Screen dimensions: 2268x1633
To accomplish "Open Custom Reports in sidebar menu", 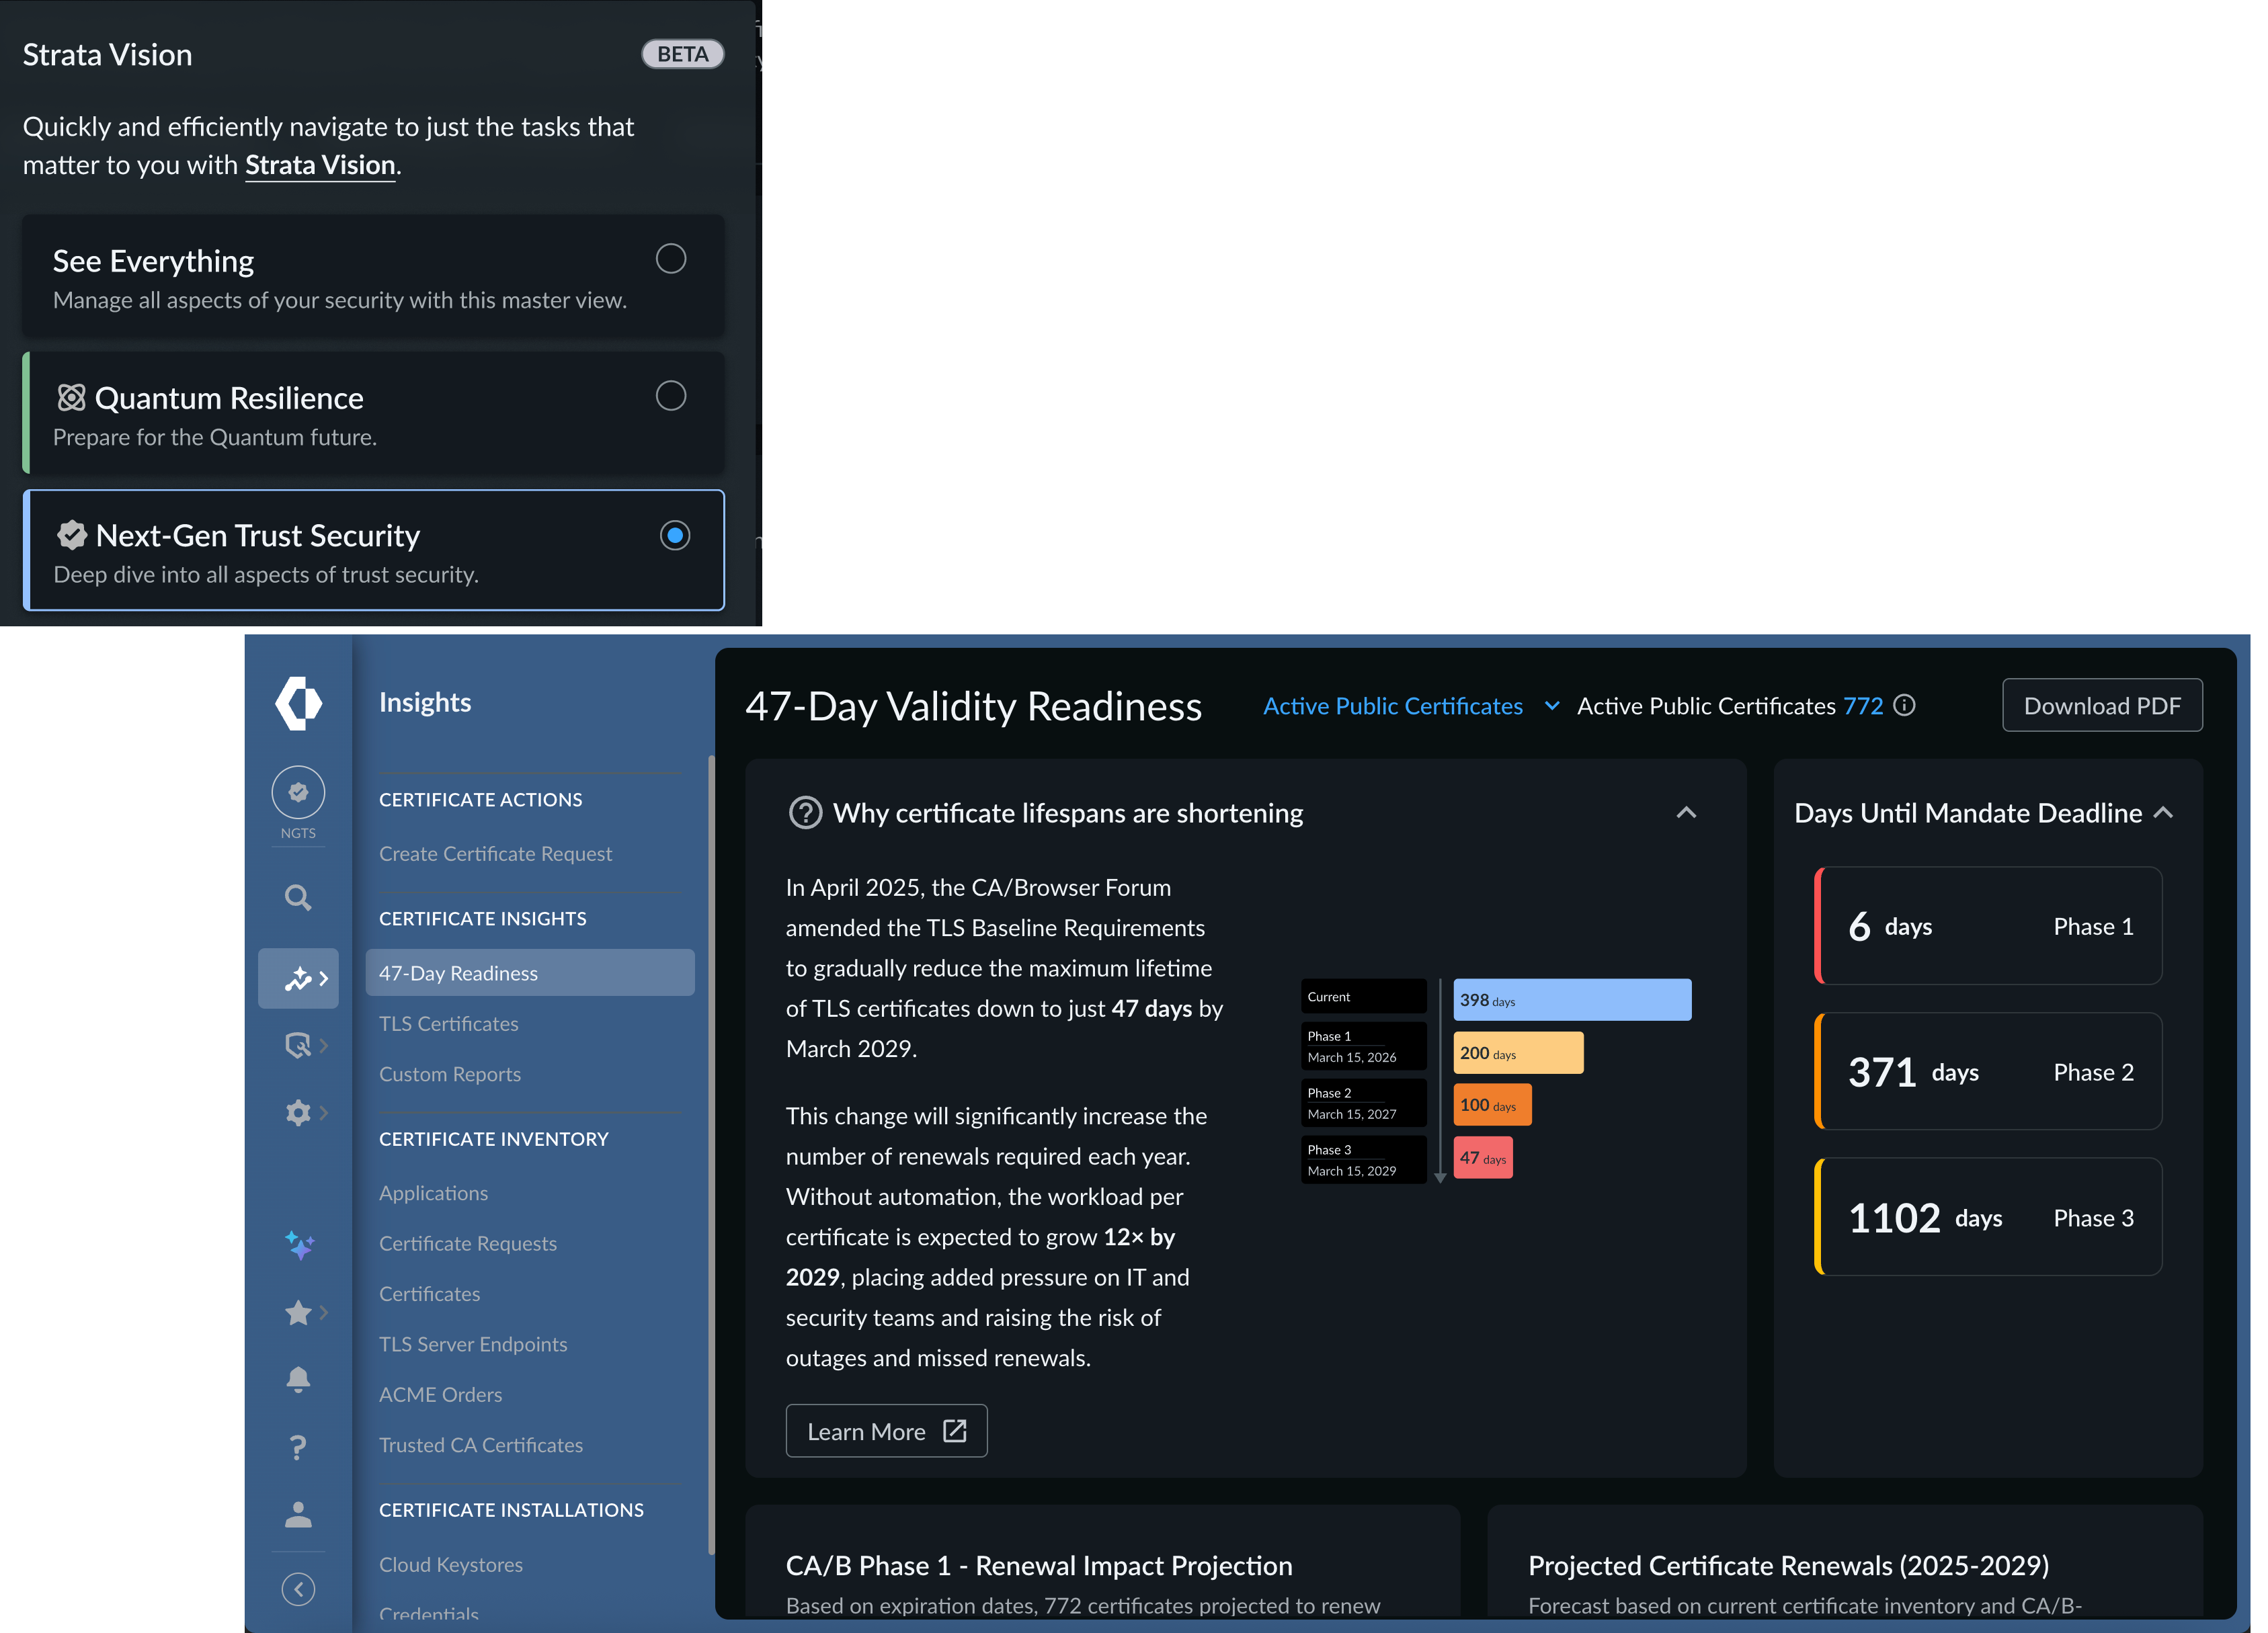I will [449, 1074].
